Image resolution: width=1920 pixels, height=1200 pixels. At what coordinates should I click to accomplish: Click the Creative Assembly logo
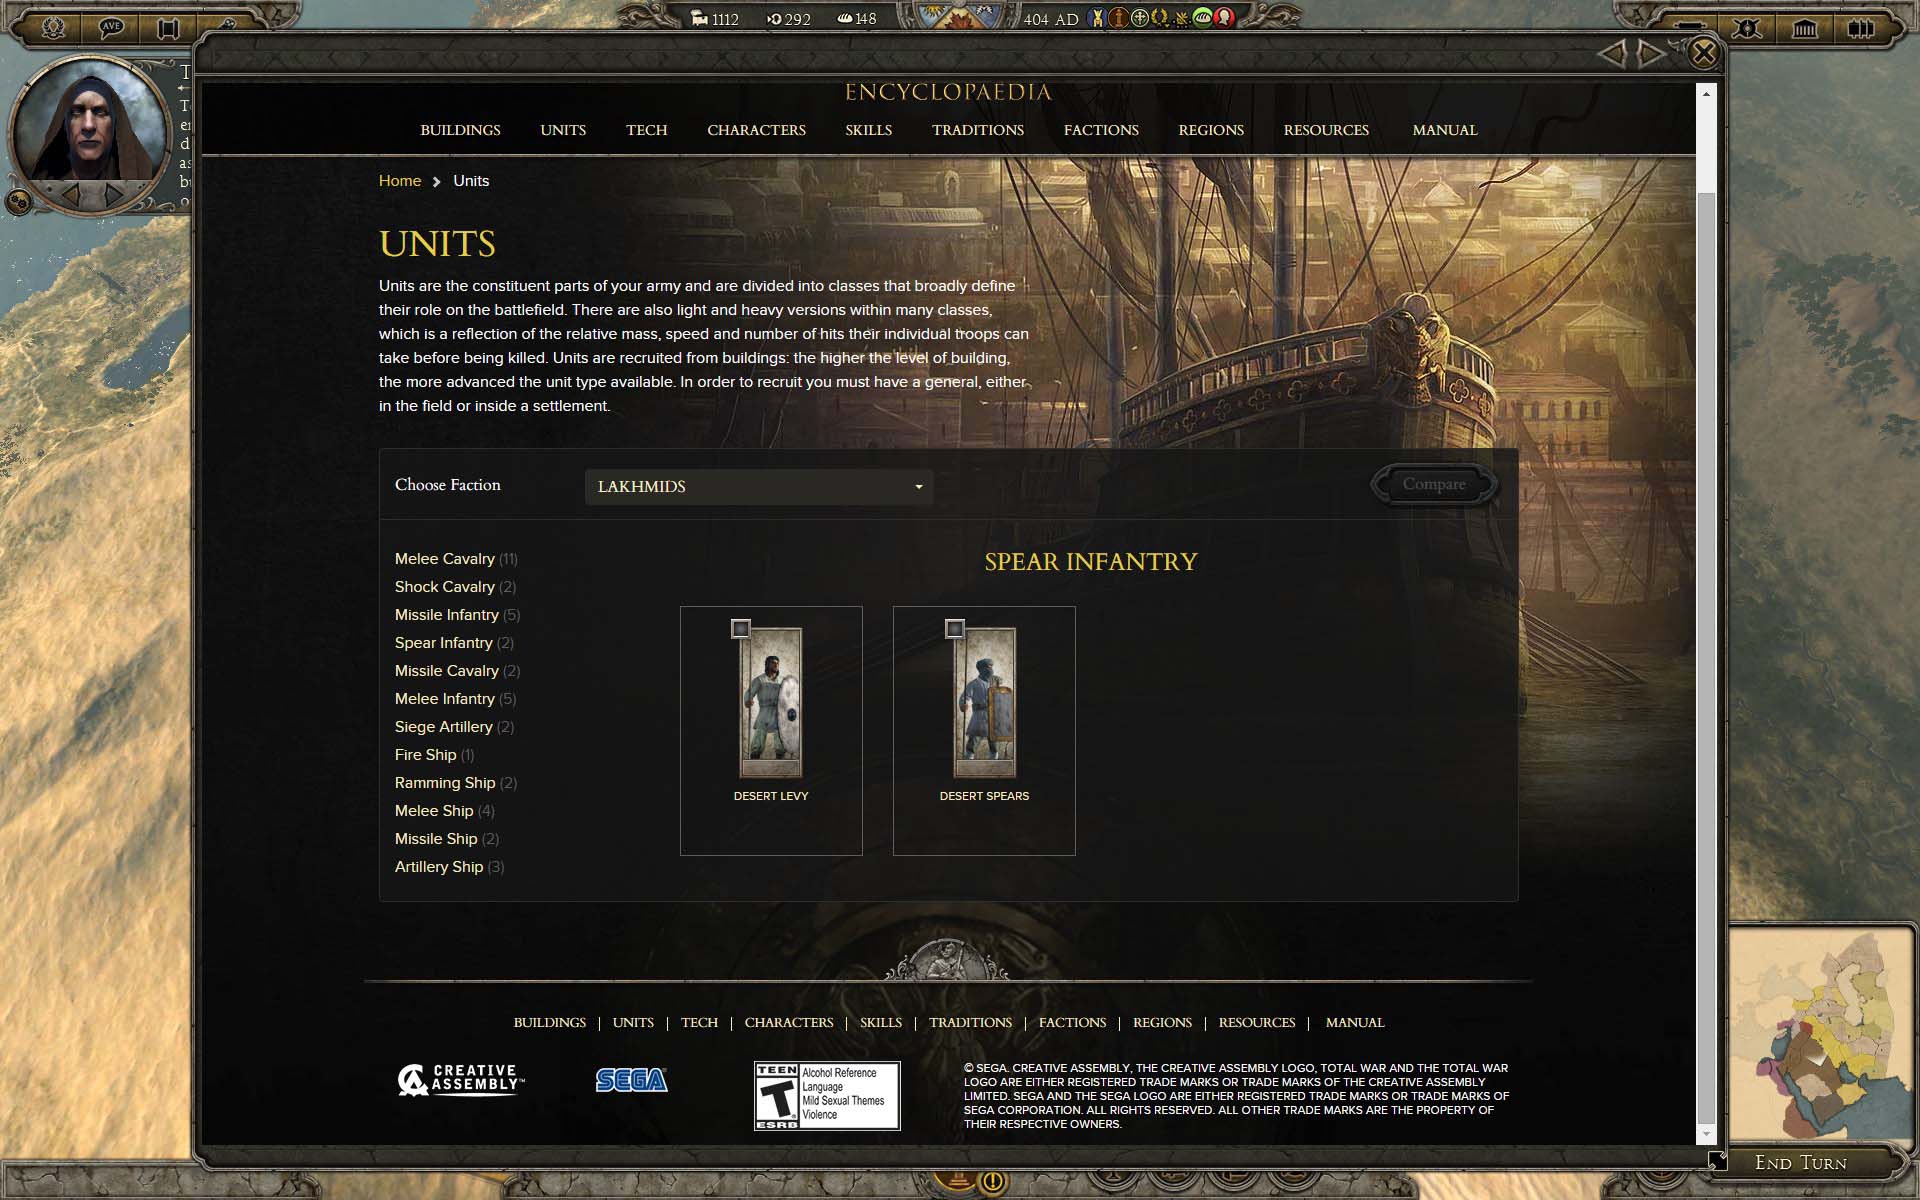pos(460,1080)
